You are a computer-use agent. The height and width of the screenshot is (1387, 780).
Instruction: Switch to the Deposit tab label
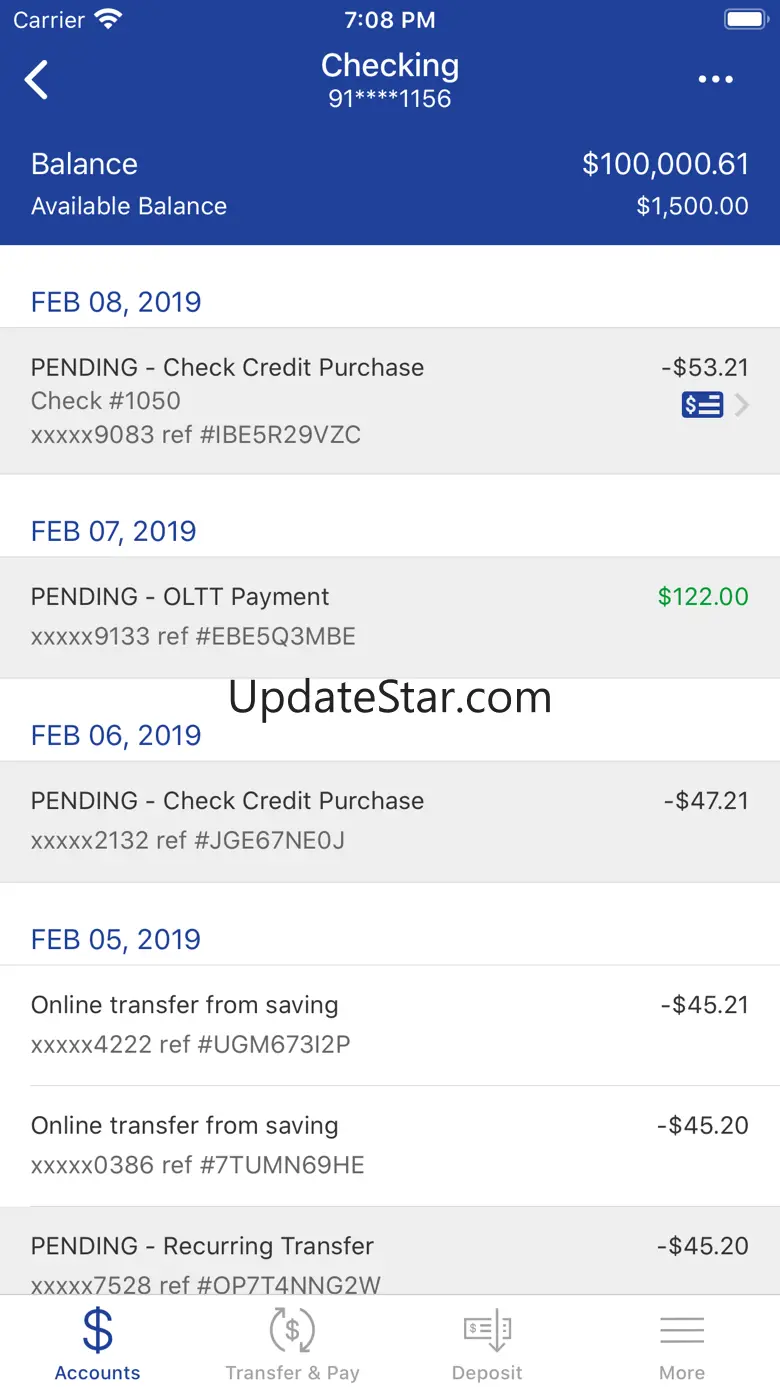(487, 1373)
